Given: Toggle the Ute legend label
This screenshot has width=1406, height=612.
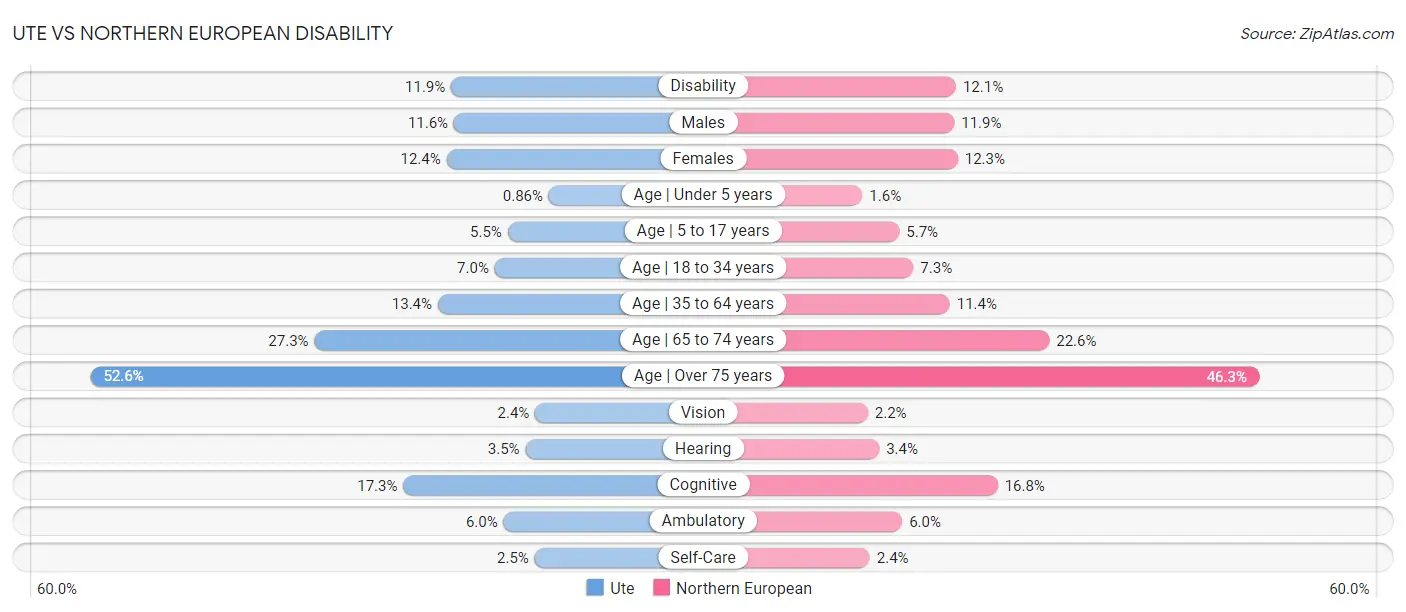Looking at the screenshot, I should (622, 588).
